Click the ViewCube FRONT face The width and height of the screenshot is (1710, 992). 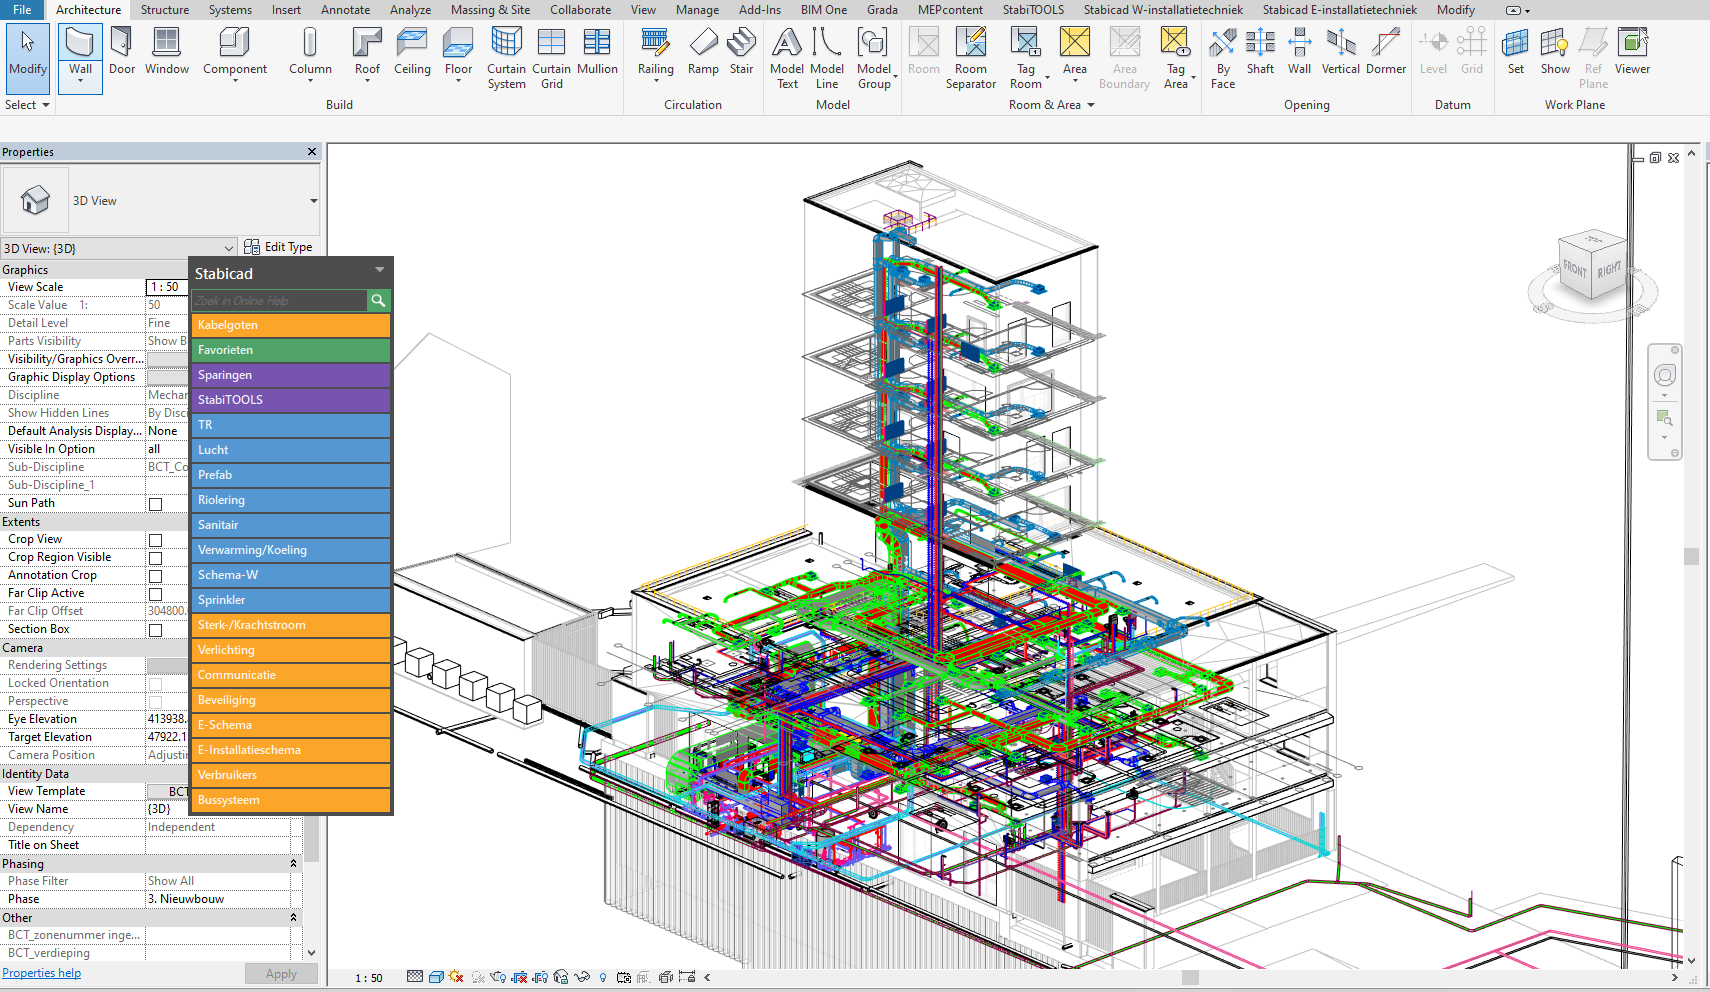(1575, 268)
